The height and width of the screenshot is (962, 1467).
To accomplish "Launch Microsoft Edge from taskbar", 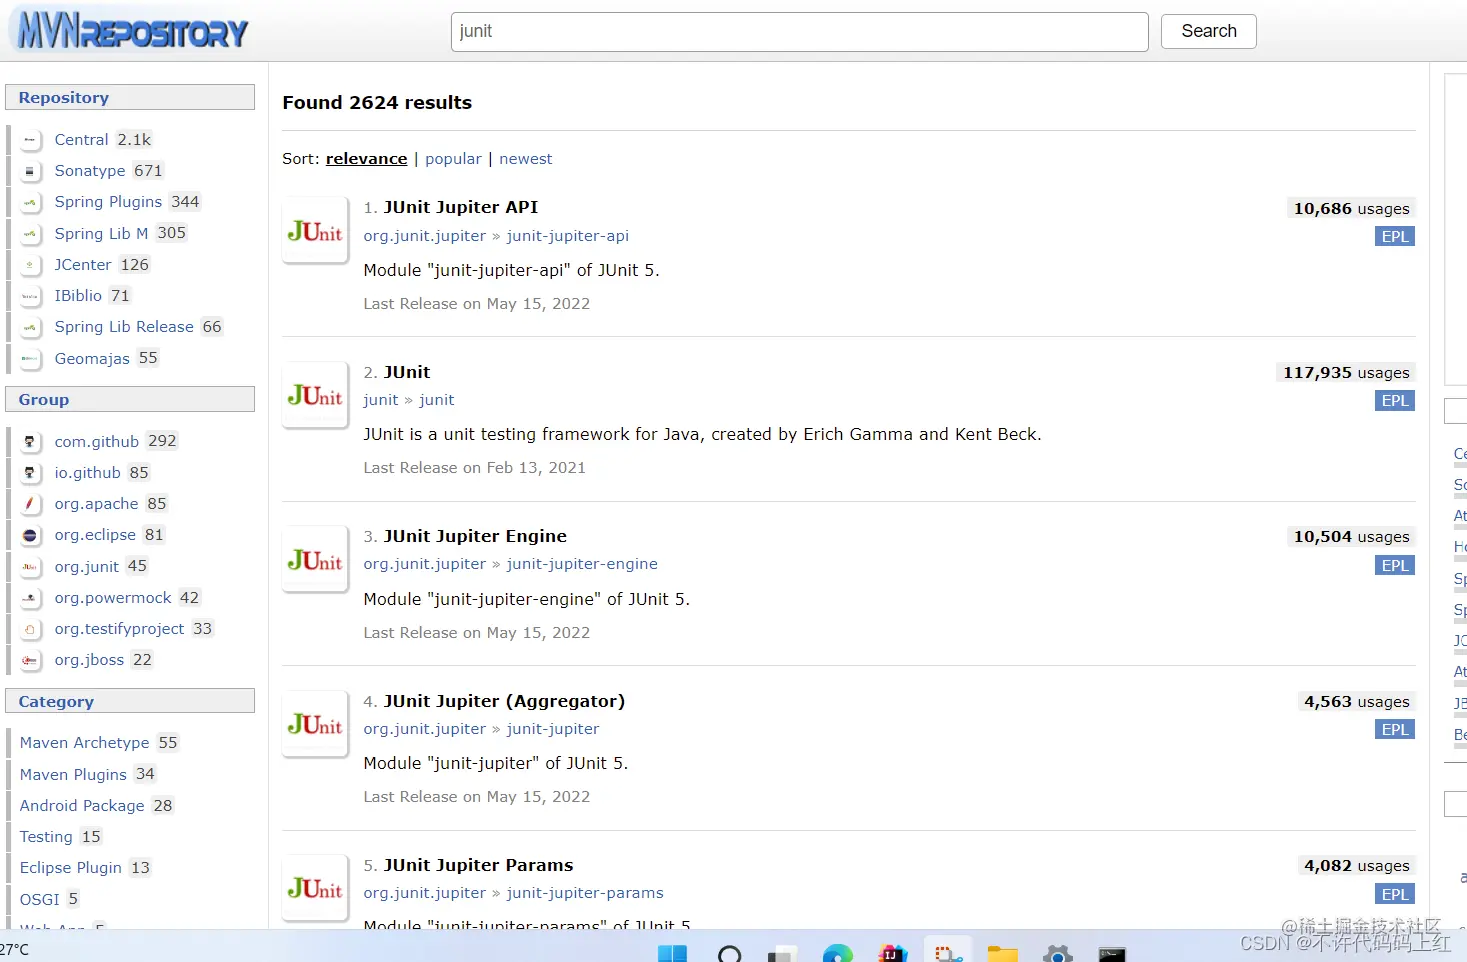I will 838,953.
